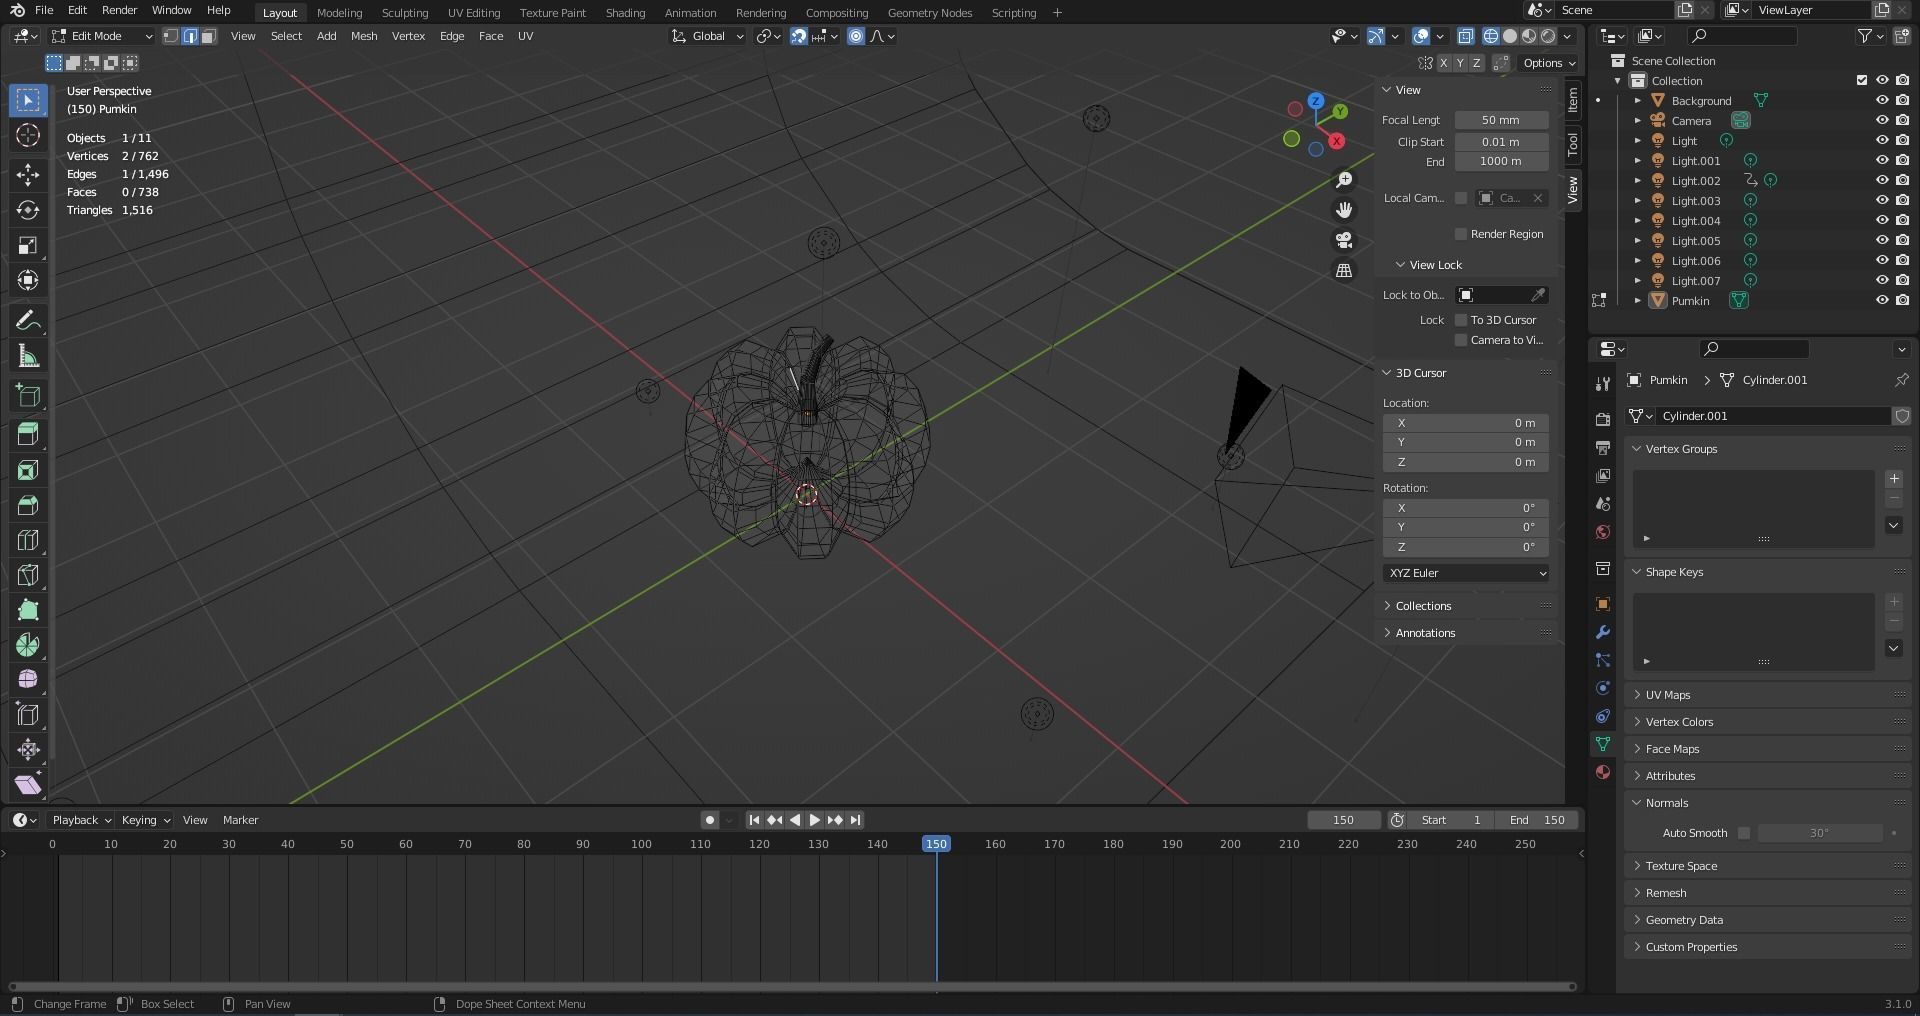Select the Smooth tool

tap(28, 680)
